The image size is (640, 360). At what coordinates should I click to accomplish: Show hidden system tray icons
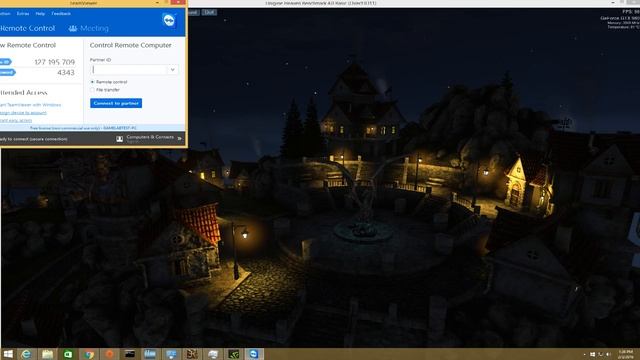pos(584,354)
